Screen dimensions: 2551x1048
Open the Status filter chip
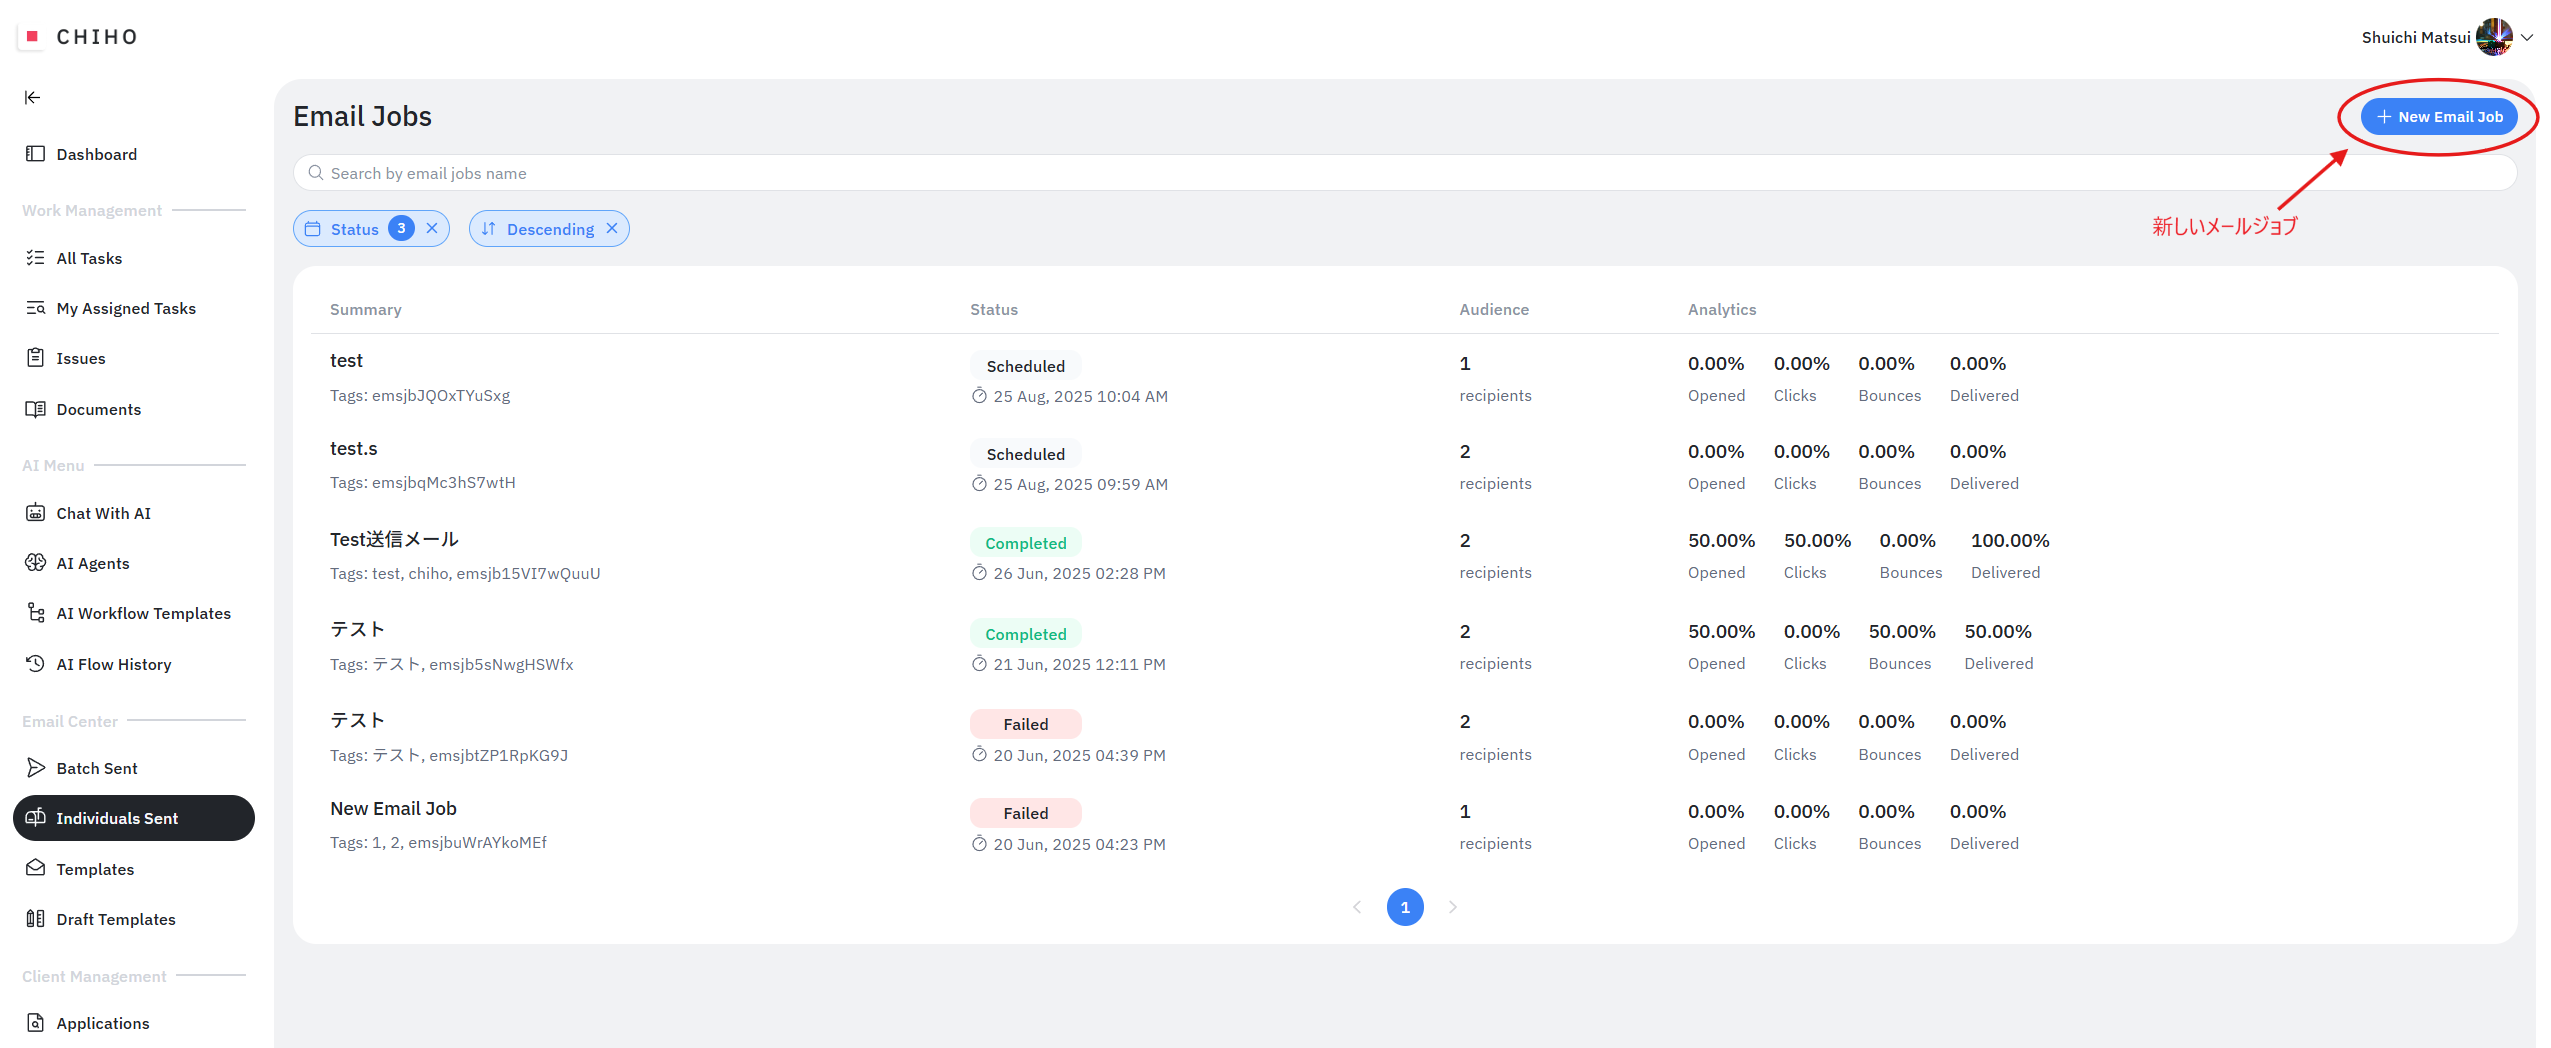click(x=355, y=229)
